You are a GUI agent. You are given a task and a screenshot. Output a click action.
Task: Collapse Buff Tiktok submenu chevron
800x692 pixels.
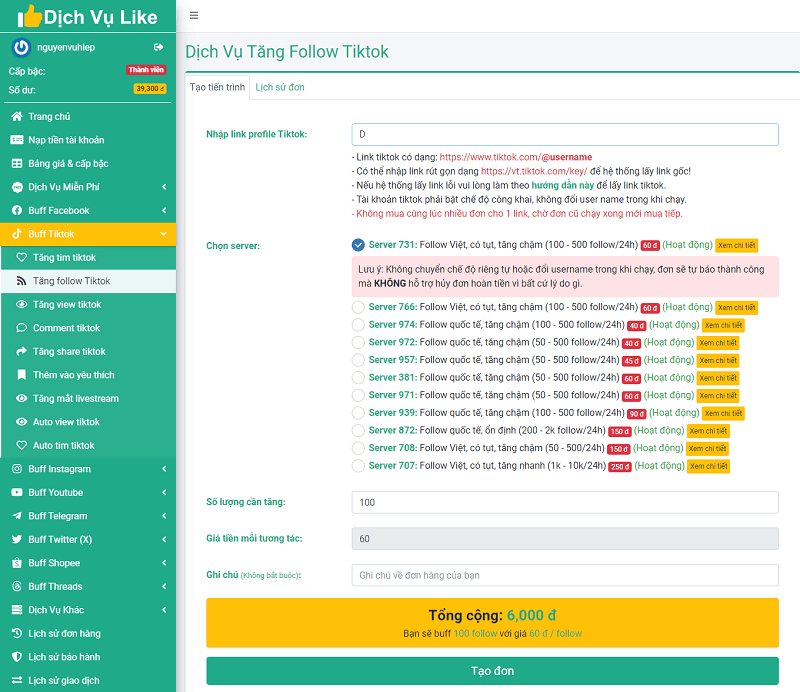[164, 234]
